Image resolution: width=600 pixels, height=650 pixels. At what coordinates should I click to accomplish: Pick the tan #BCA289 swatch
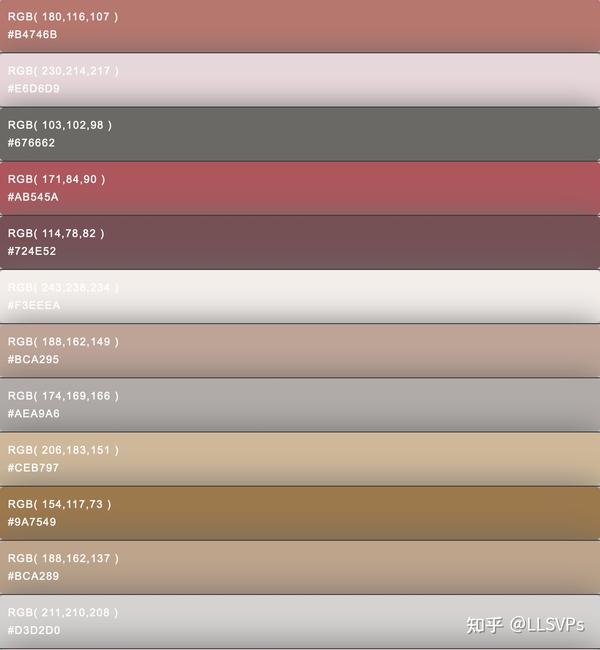coord(300,567)
